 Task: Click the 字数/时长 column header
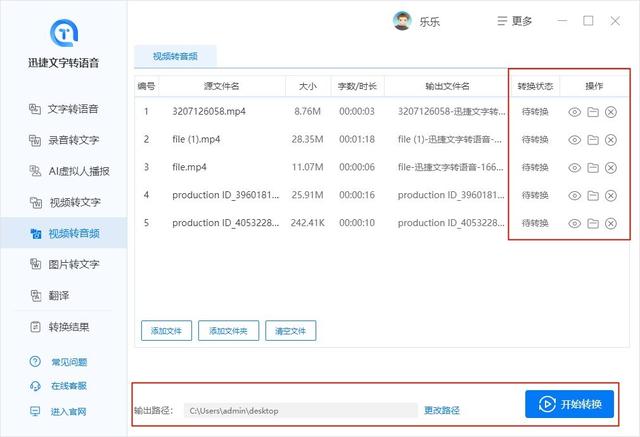[357, 86]
